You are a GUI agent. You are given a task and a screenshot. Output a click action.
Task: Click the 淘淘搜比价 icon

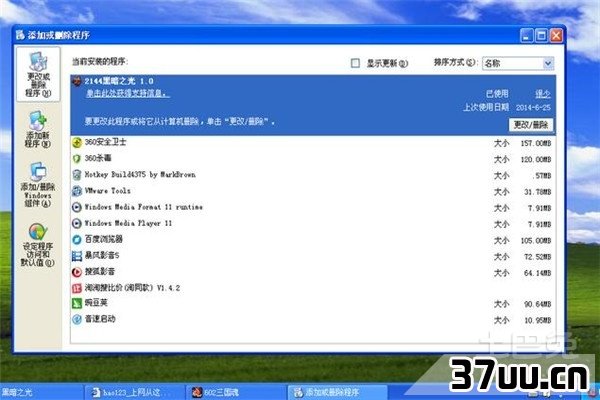tap(77, 288)
